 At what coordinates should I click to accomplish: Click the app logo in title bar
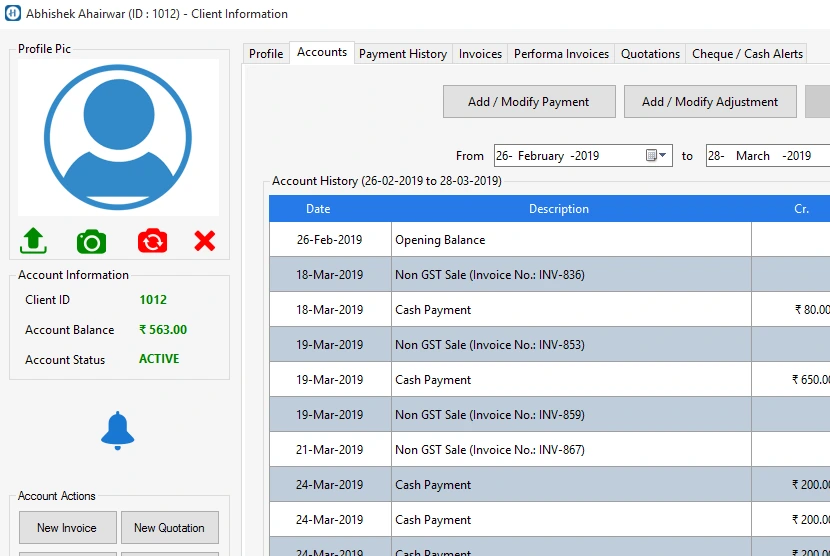(13, 14)
